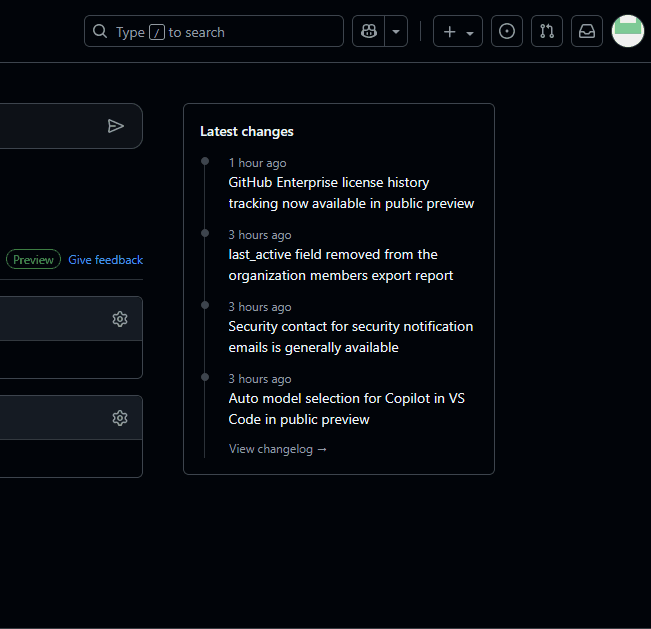Click the slash shortcut key hint
This screenshot has width=651, height=629.
(157, 32)
